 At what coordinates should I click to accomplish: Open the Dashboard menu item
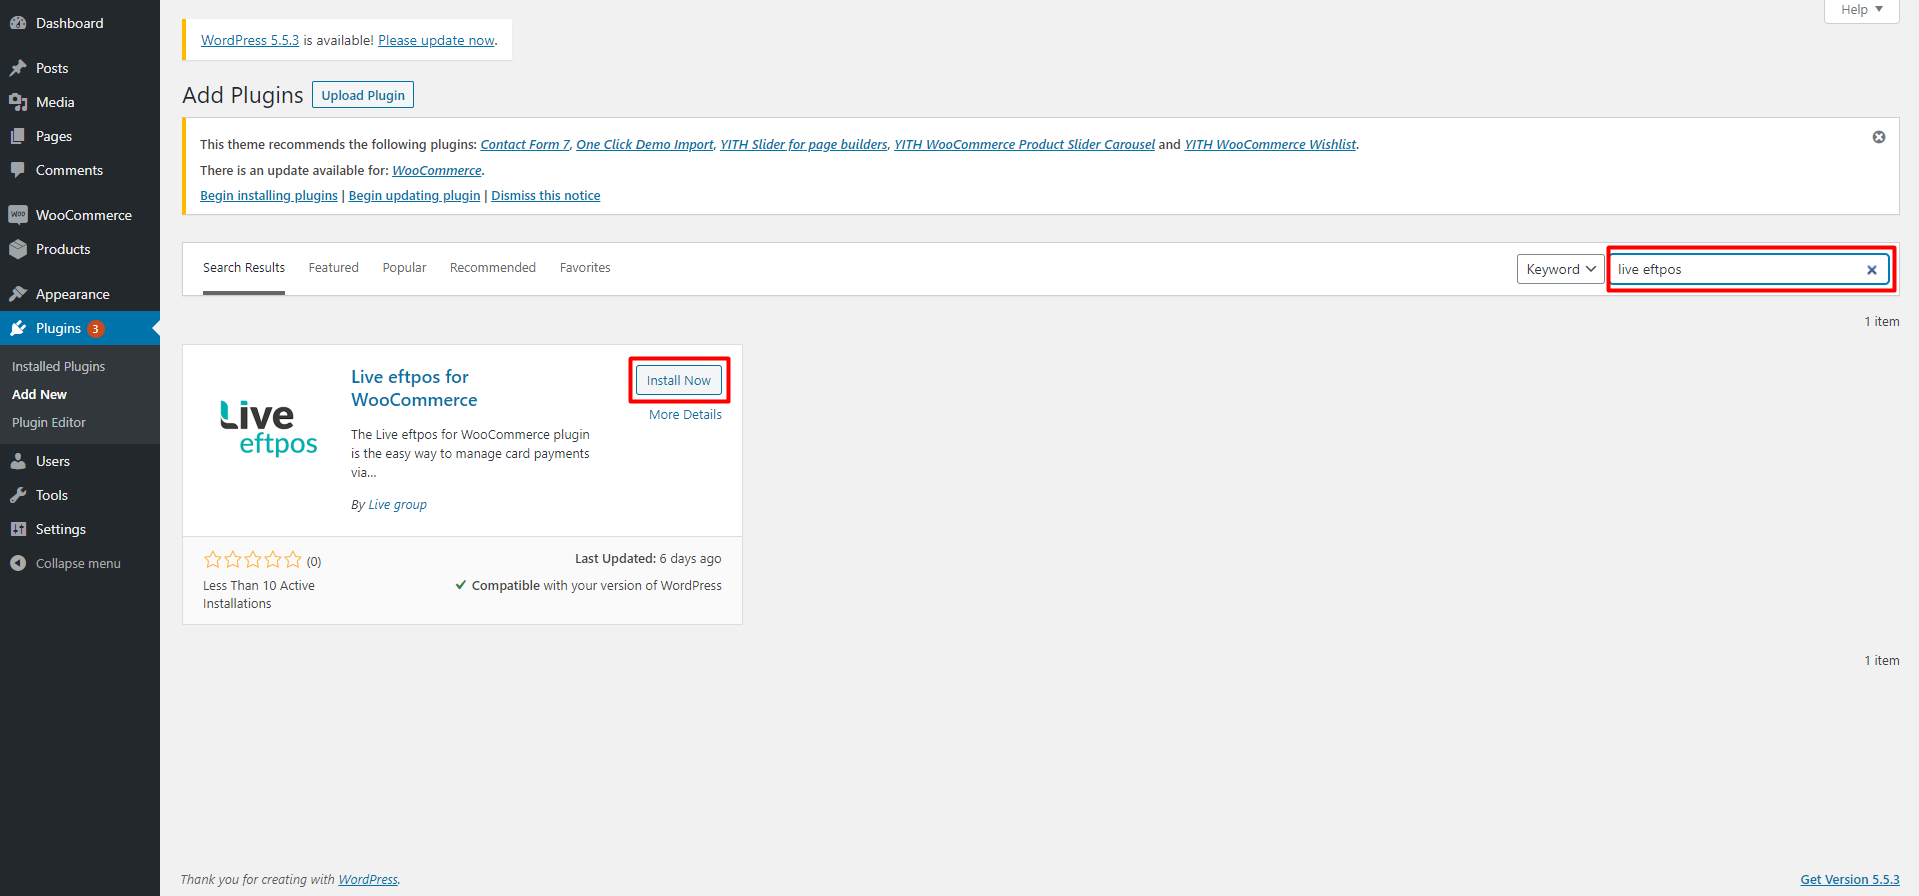click(x=80, y=23)
